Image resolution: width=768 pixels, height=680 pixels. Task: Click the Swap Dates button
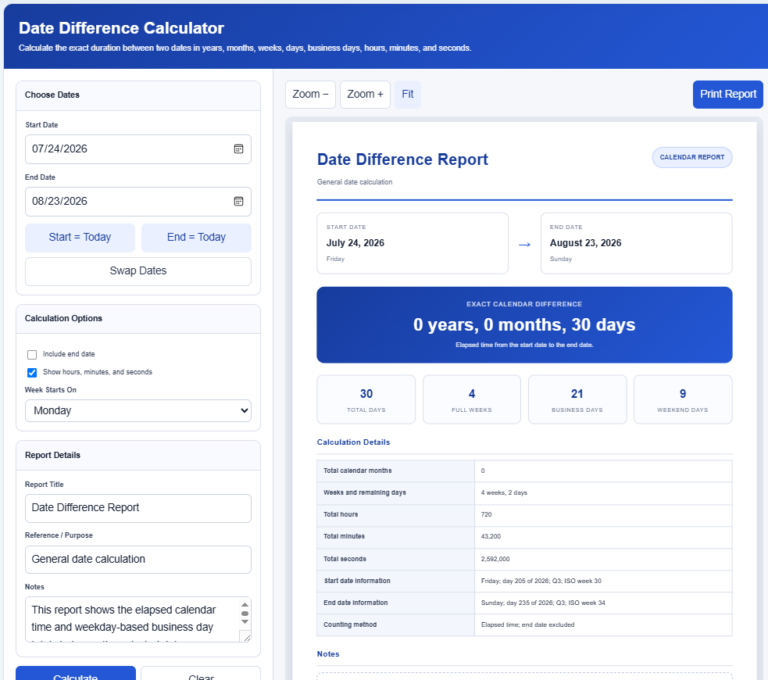pyautogui.click(x=138, y=271)
